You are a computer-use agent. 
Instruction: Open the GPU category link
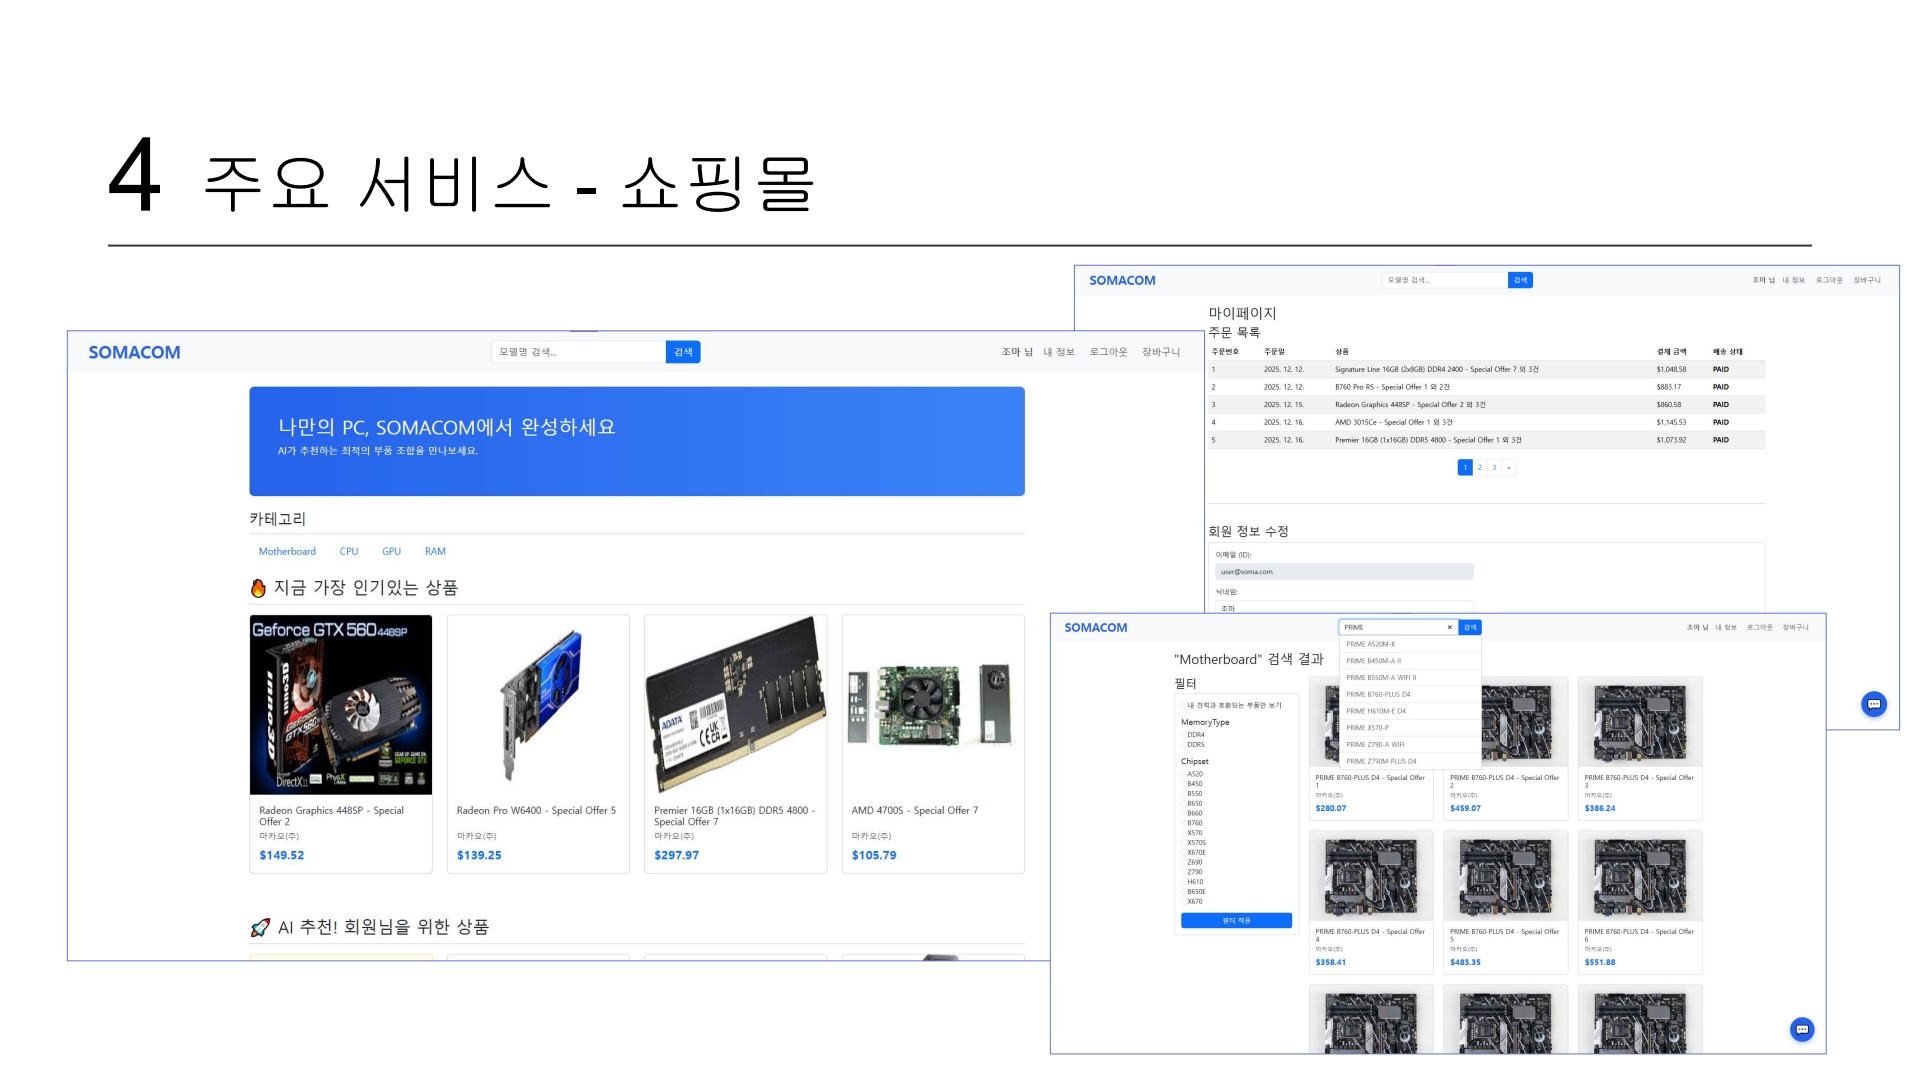pyautogui.click(x=391, y=551)
